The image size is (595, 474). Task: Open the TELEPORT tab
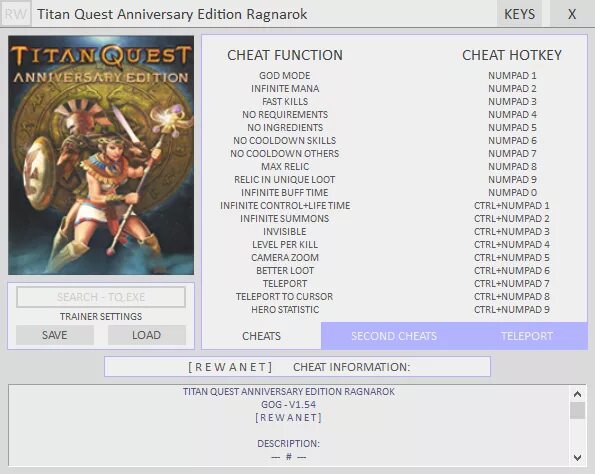[x=527, y=336]
